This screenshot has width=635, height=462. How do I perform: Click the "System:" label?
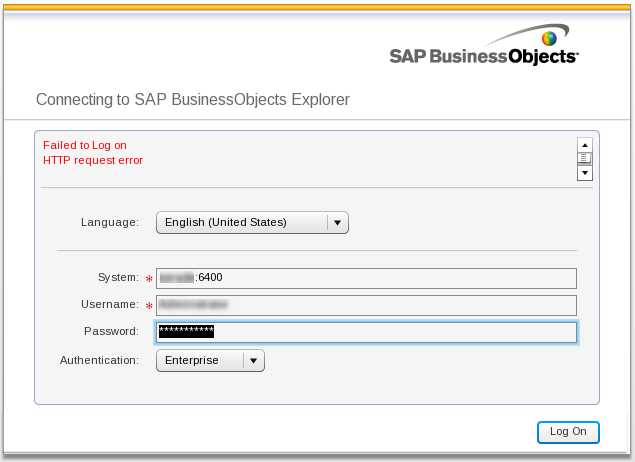point(118,277)
